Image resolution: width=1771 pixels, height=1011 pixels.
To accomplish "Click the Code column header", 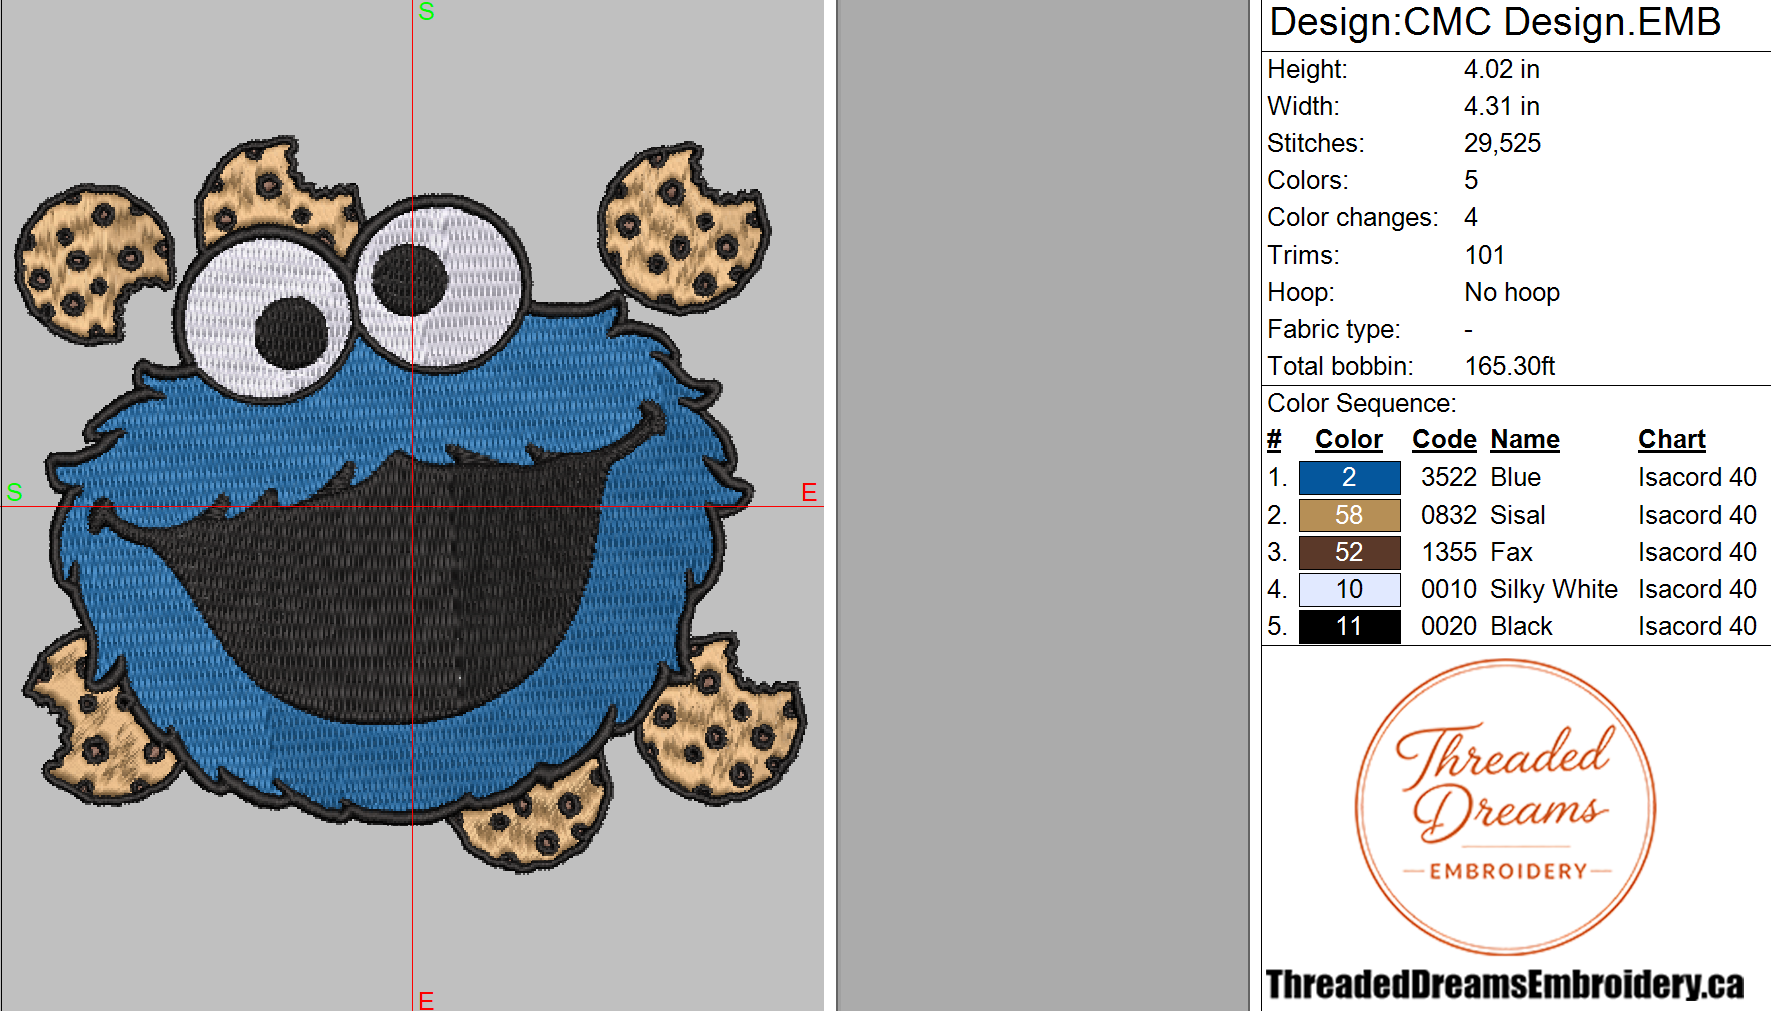I will (1444, 439).
